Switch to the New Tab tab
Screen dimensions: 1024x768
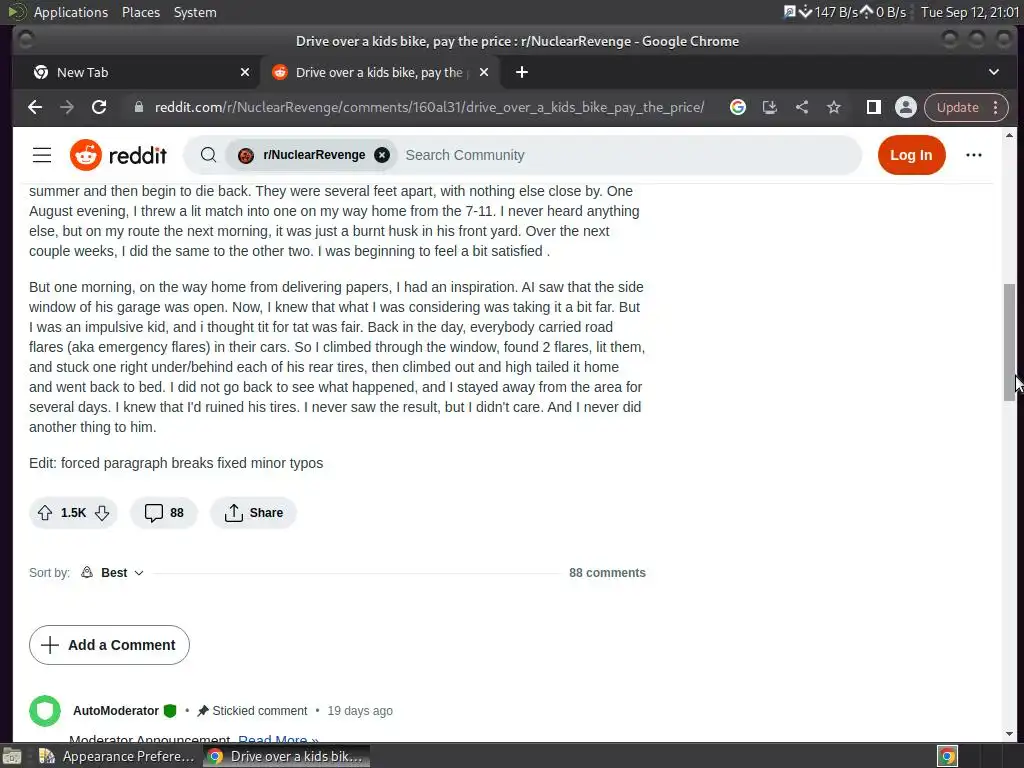[135, 72]
